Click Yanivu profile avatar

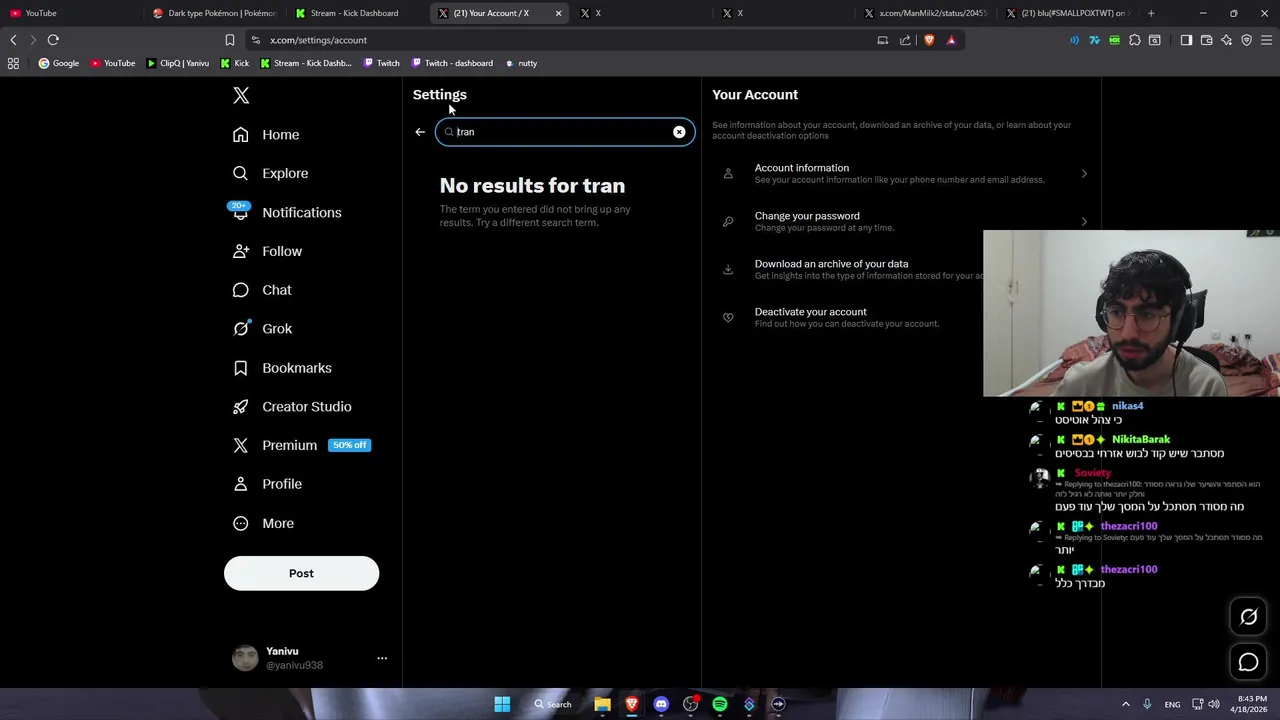(x=245, y=658)
